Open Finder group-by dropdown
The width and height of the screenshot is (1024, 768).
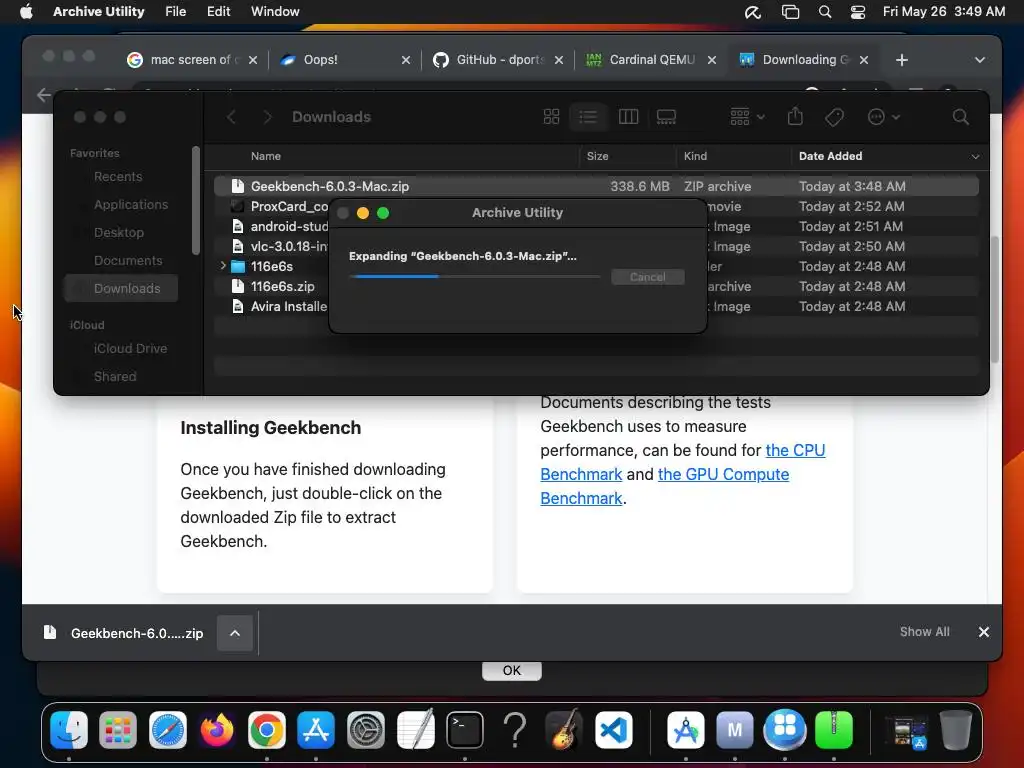pyautogui.click(x=747, y=117)
